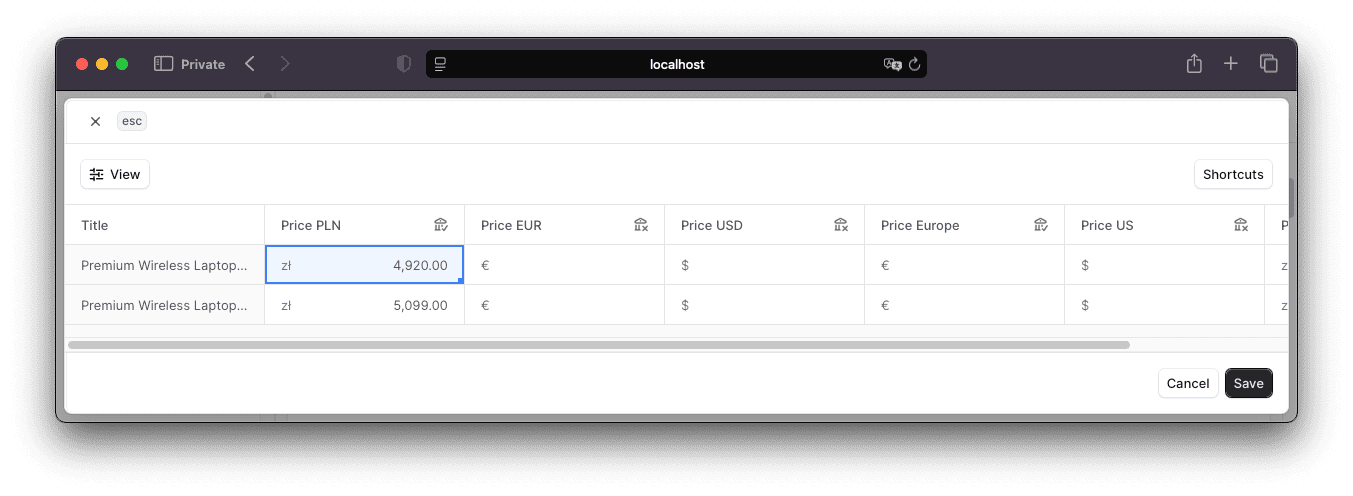Save the price changes
The image size is (1353, 496).
click(1248, 383)
